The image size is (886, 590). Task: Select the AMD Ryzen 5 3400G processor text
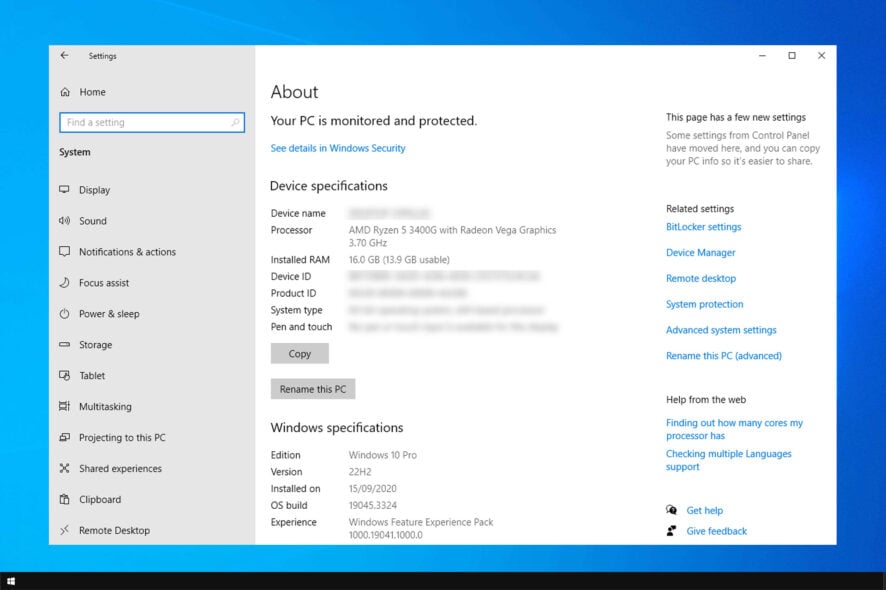click(452, 236)
